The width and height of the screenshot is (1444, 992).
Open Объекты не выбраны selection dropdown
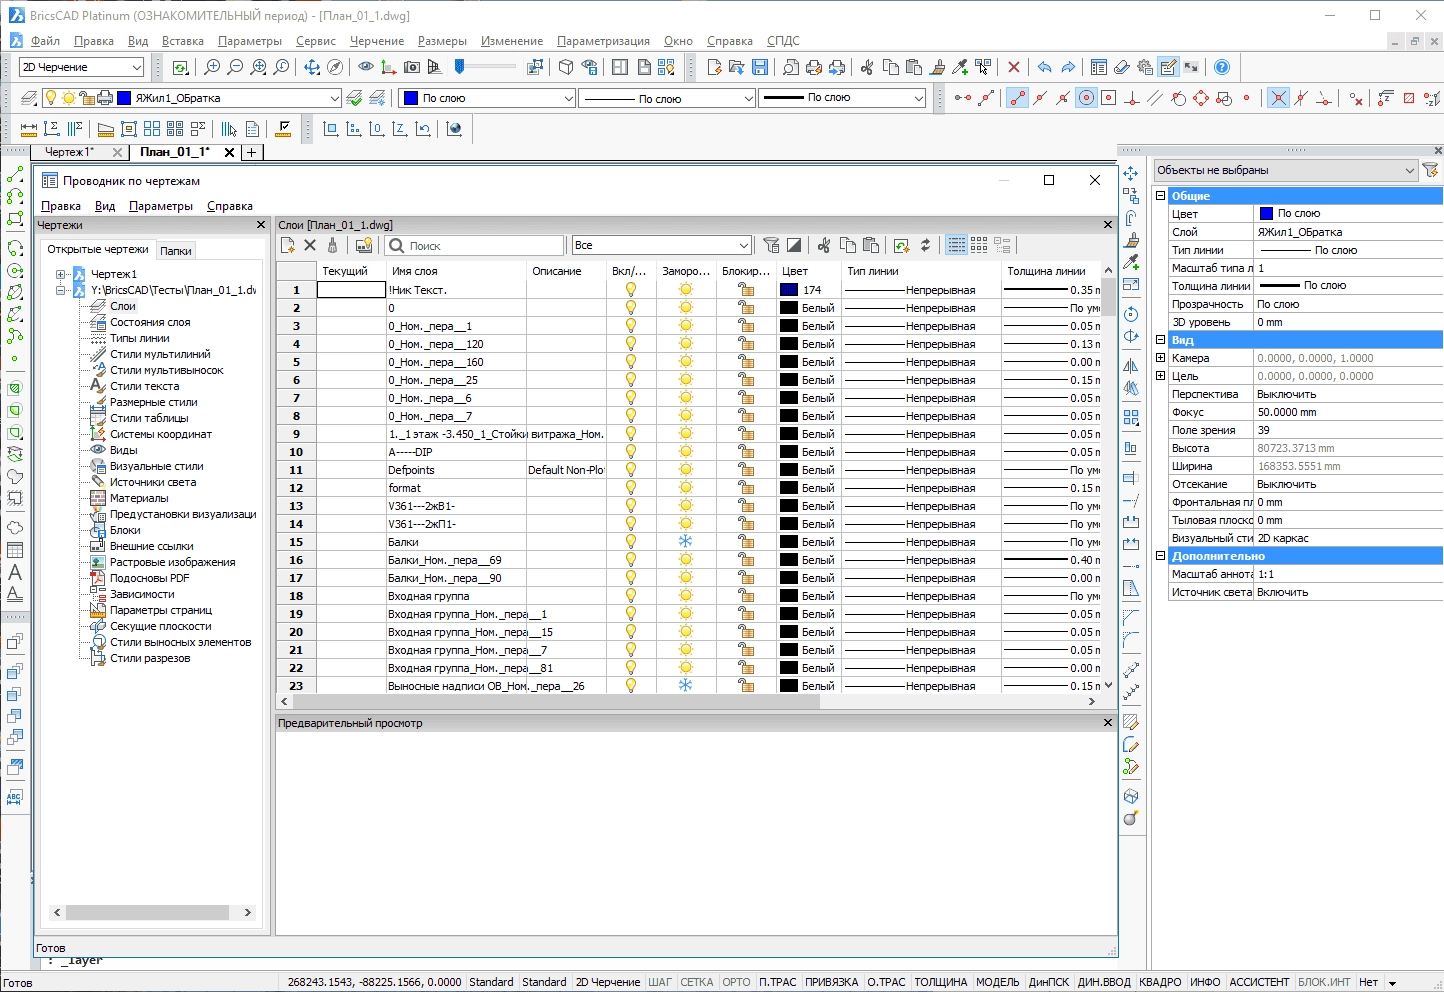[x=1286, y=170]
